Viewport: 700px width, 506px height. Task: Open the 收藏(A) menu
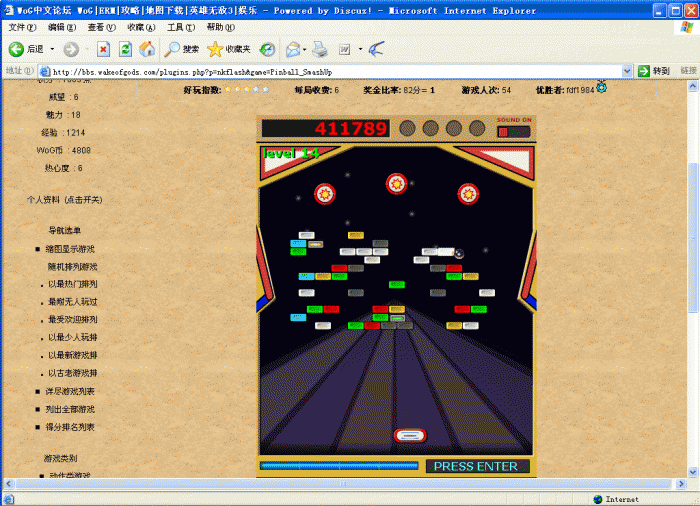click(141, 28)
